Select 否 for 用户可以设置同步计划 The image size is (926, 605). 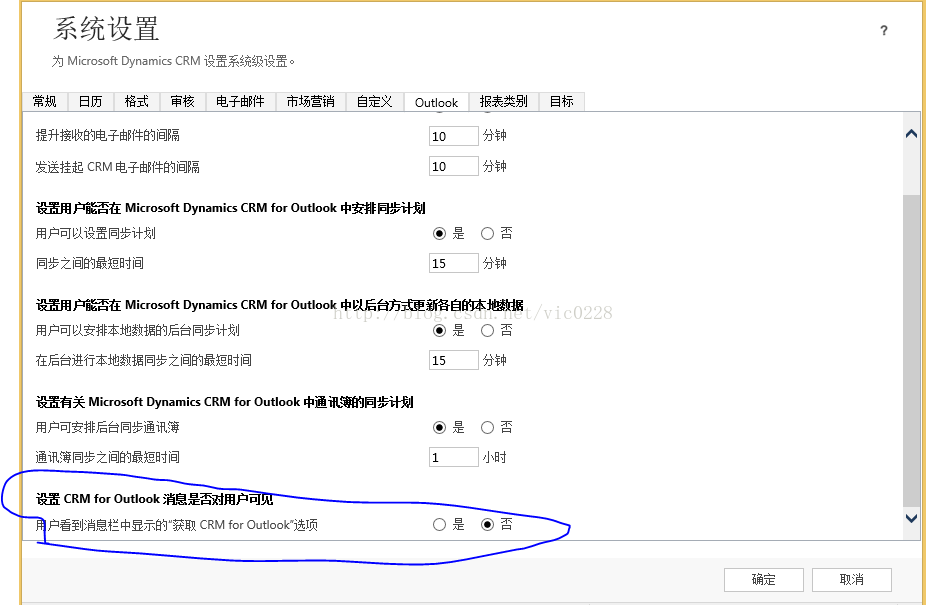point(487,234)
